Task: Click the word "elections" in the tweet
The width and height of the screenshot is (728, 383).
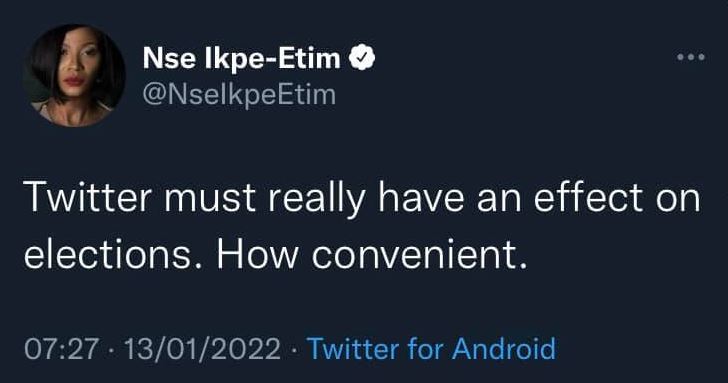Action: point(107,255)
